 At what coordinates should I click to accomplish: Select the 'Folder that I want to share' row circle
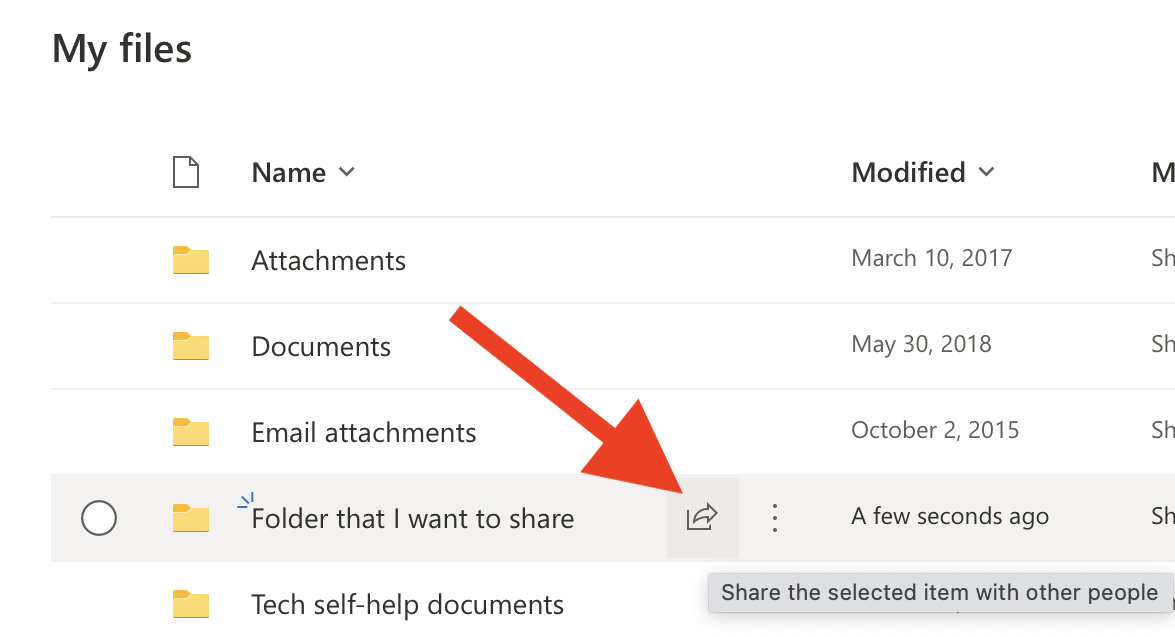click(x=99, y=518)
